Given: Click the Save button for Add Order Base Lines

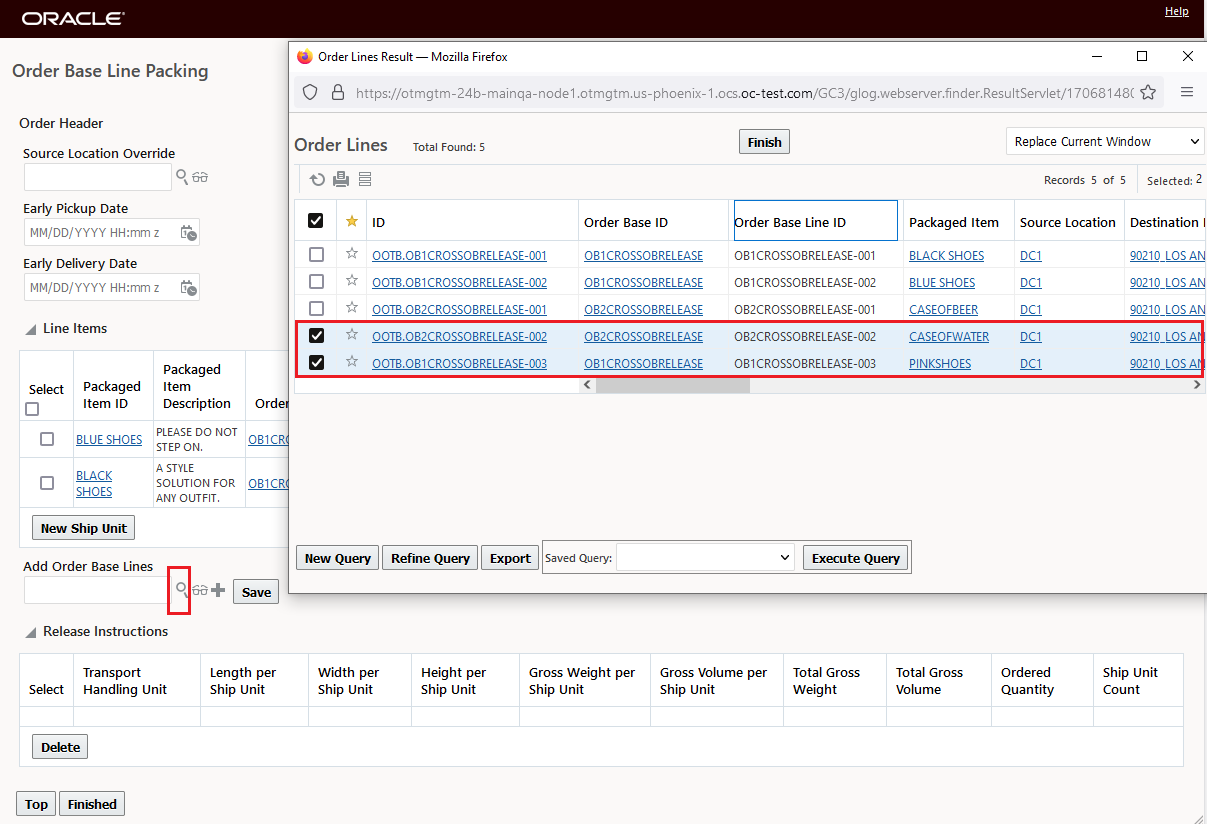Looking at the screenshot, I should click(256, 592).
